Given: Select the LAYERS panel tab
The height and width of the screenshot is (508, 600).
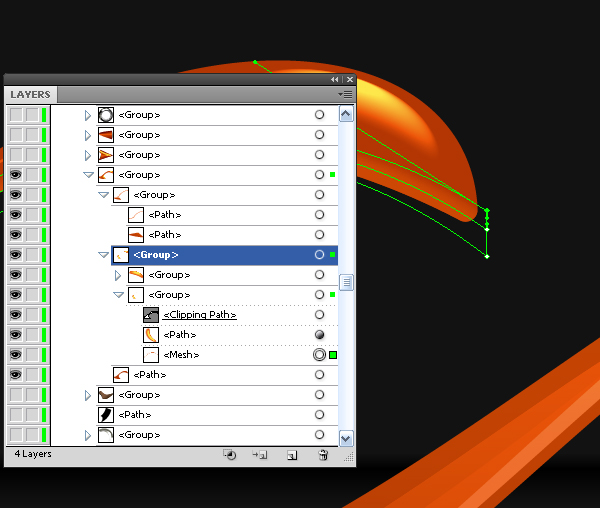Looking at the screenshot, I should coord(31,94).
